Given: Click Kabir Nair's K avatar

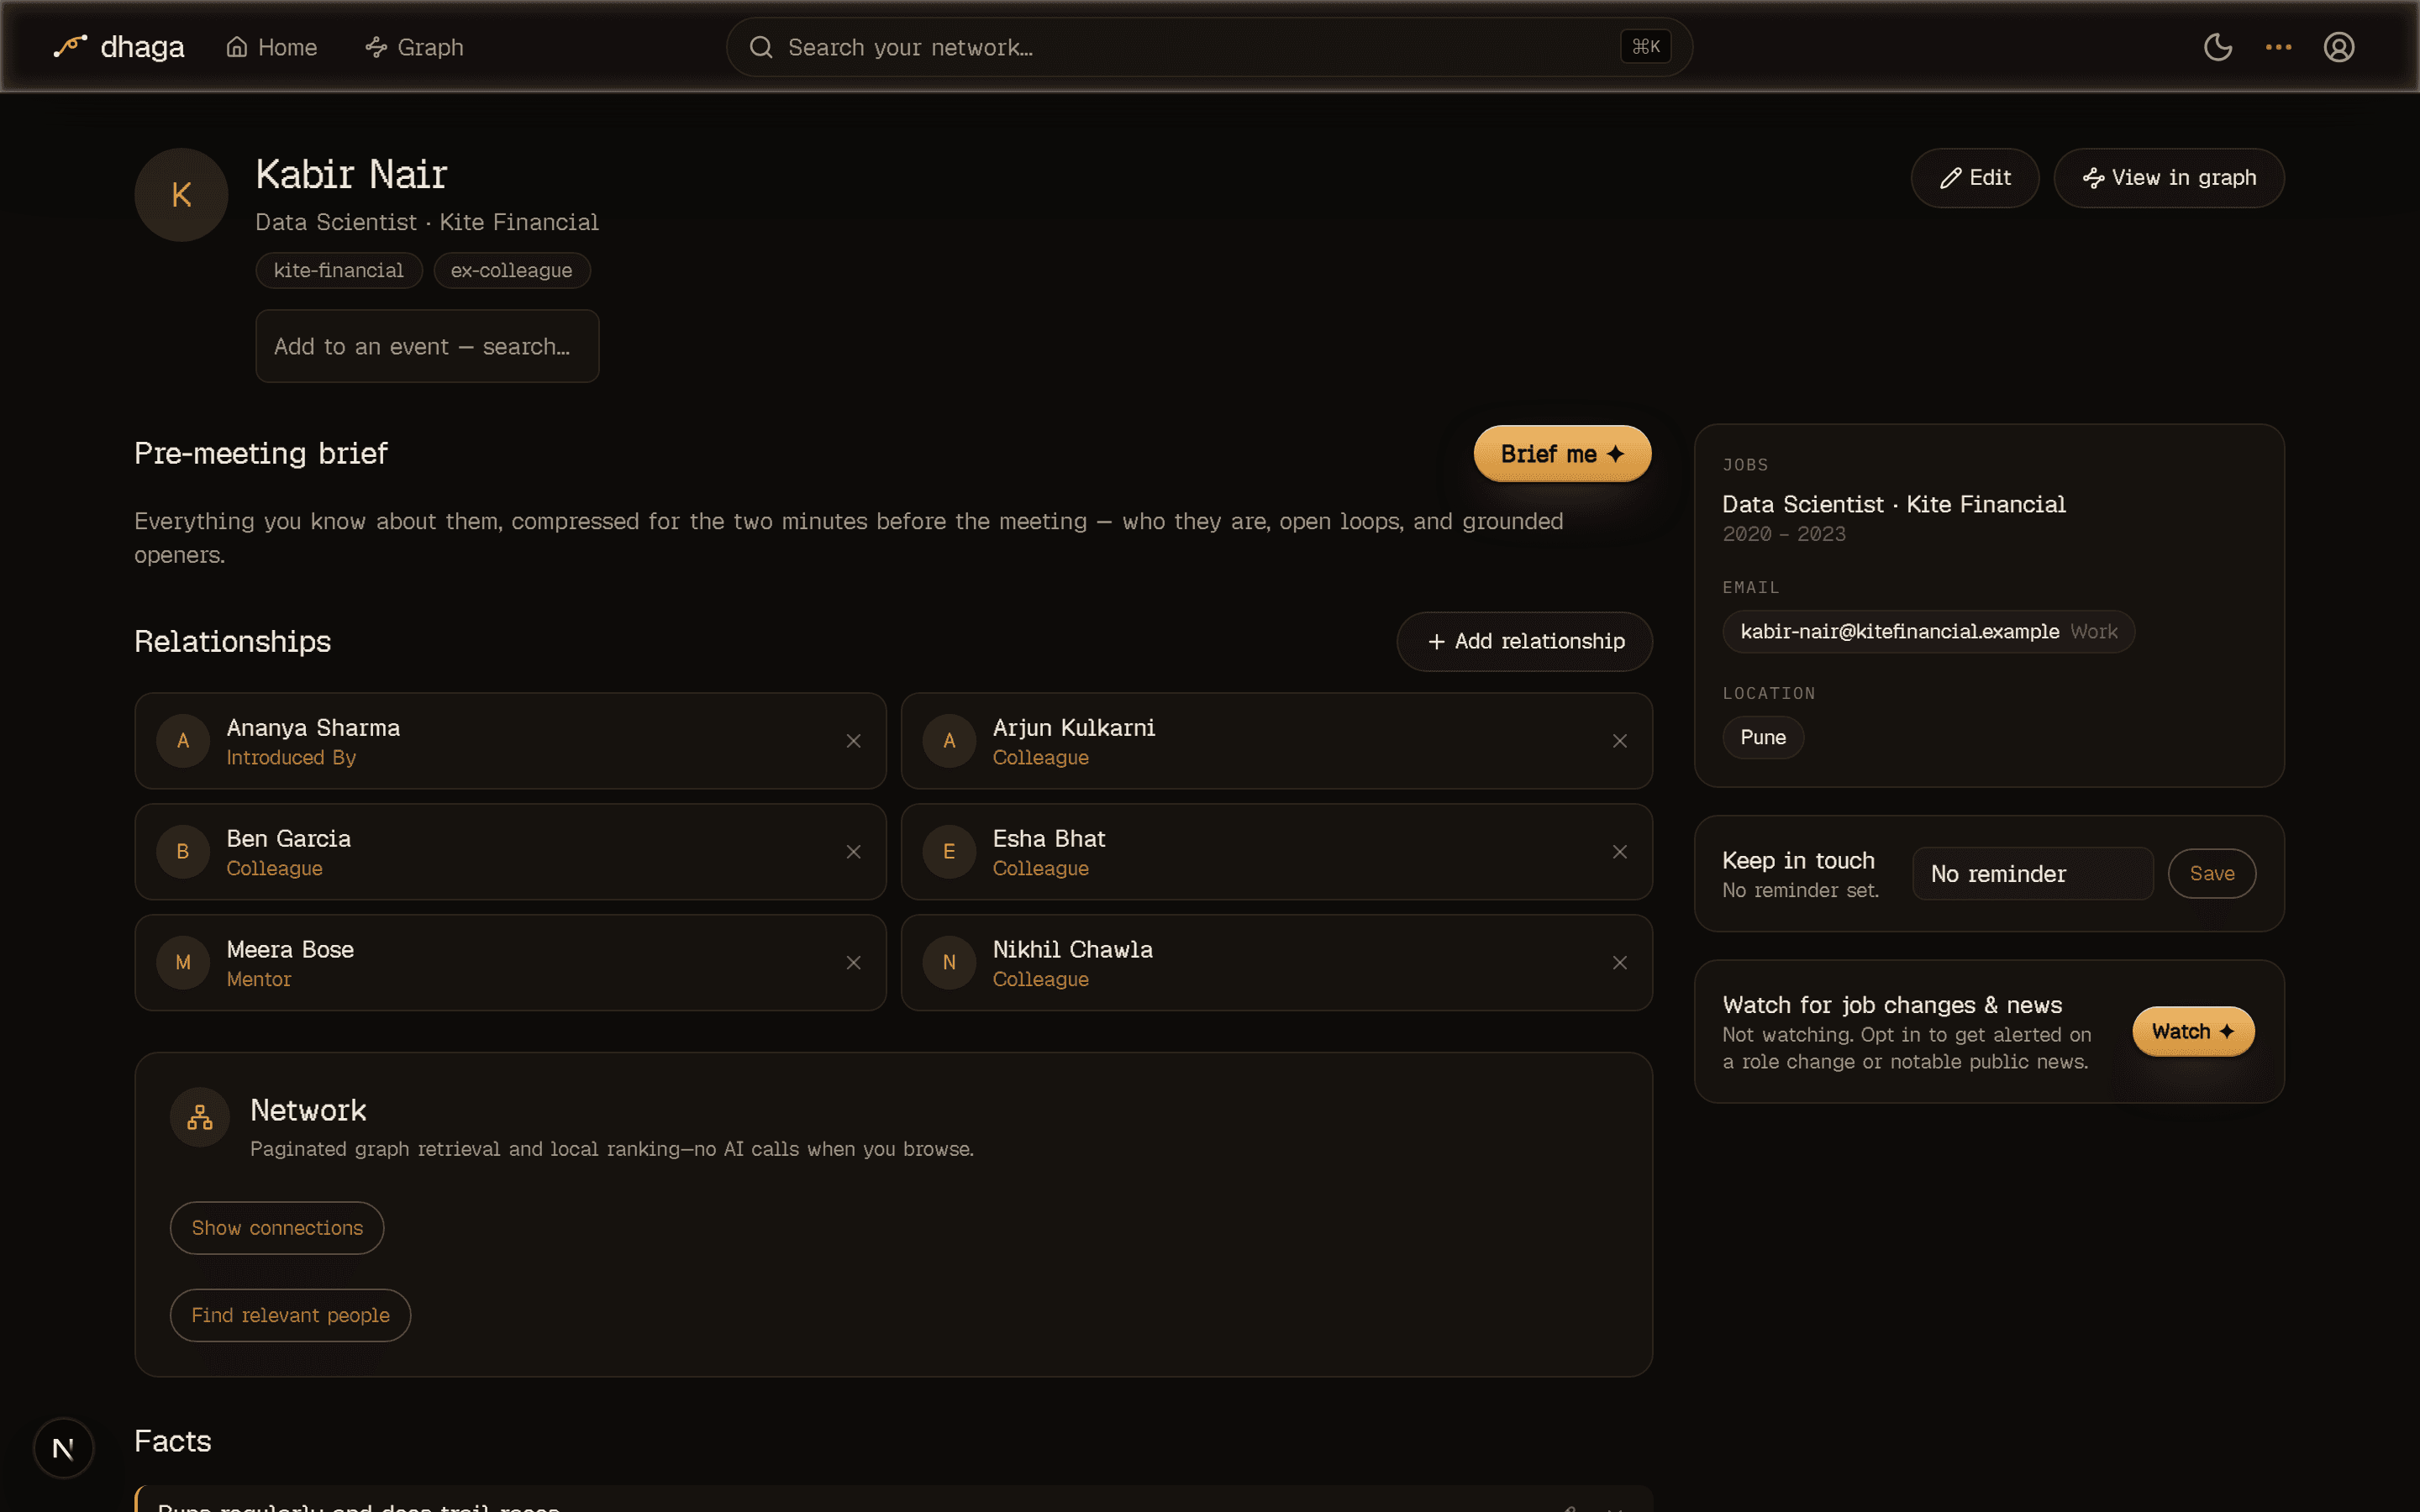Looking at the screenshot, I should pyautogui.click(x=181, y=195).
